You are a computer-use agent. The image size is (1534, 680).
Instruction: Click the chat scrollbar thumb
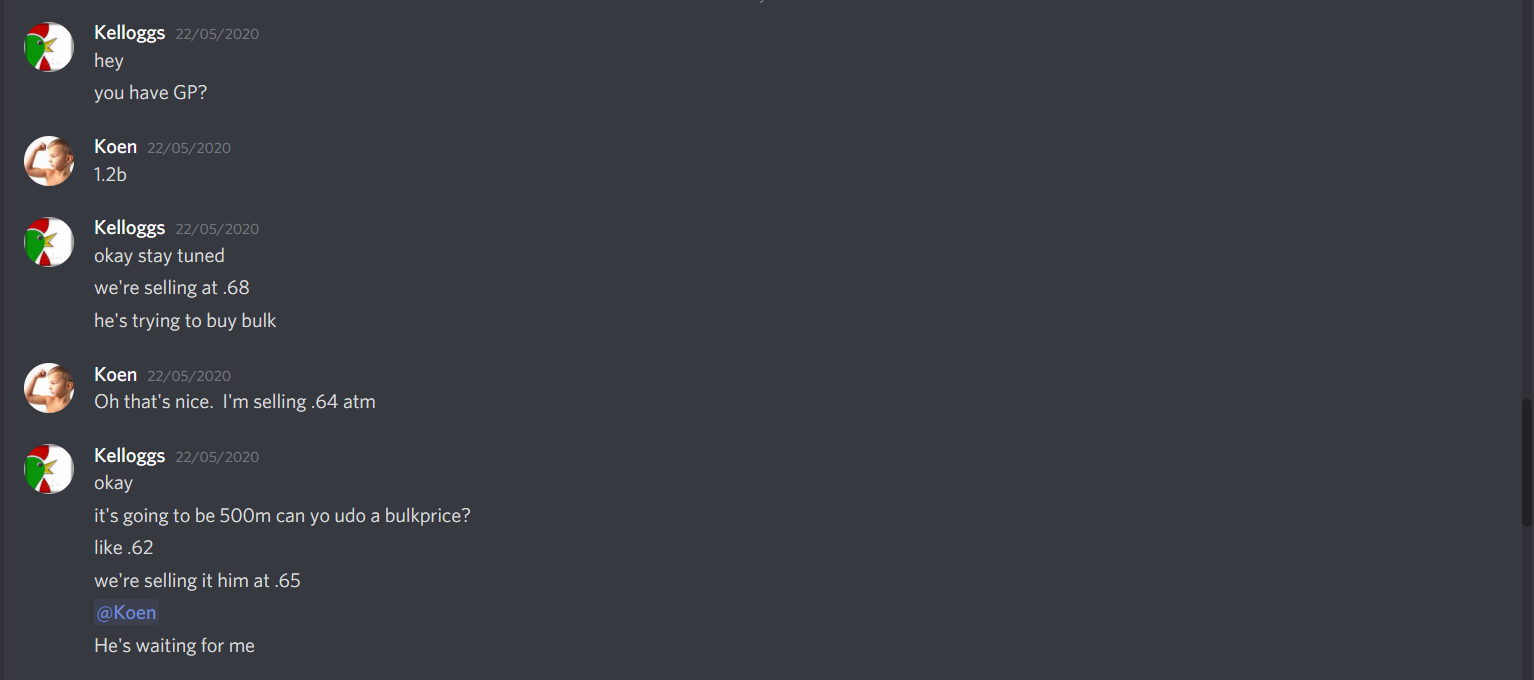[x=1526, y=463]
